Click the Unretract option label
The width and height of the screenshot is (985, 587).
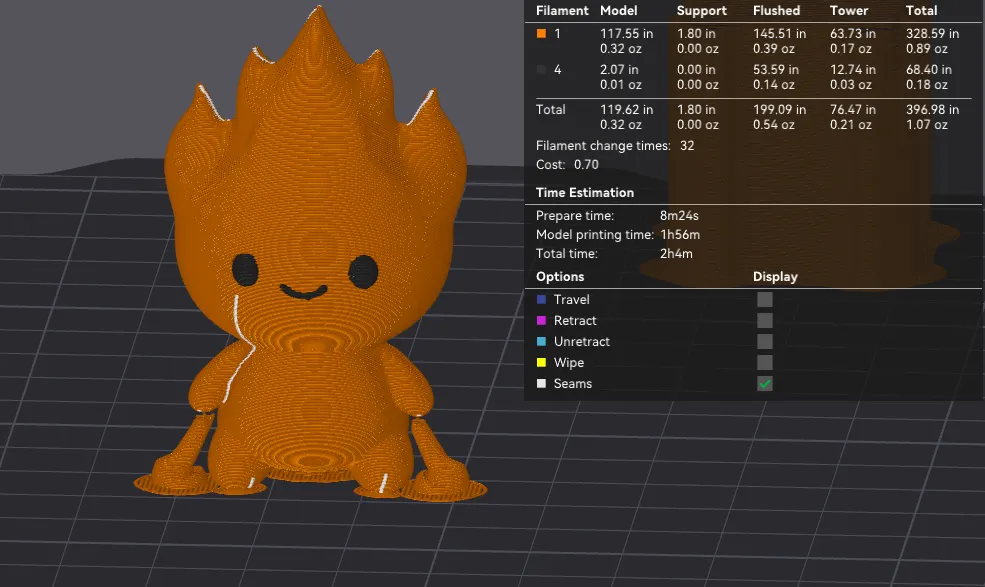click(582, 342)
